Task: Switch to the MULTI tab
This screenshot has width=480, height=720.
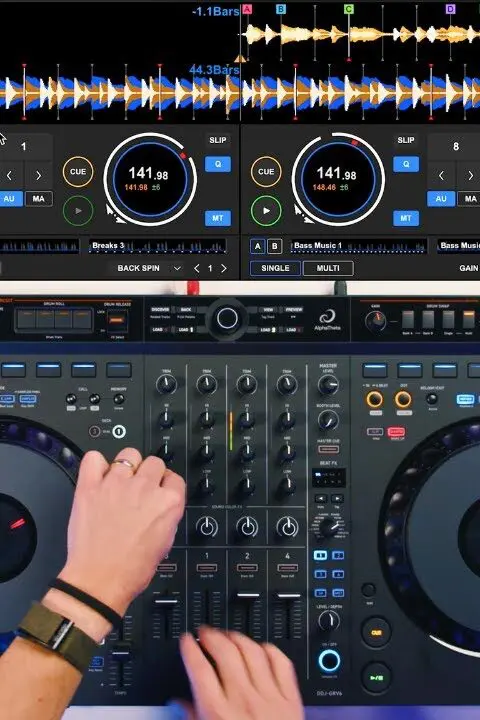Action: point(328,268)
